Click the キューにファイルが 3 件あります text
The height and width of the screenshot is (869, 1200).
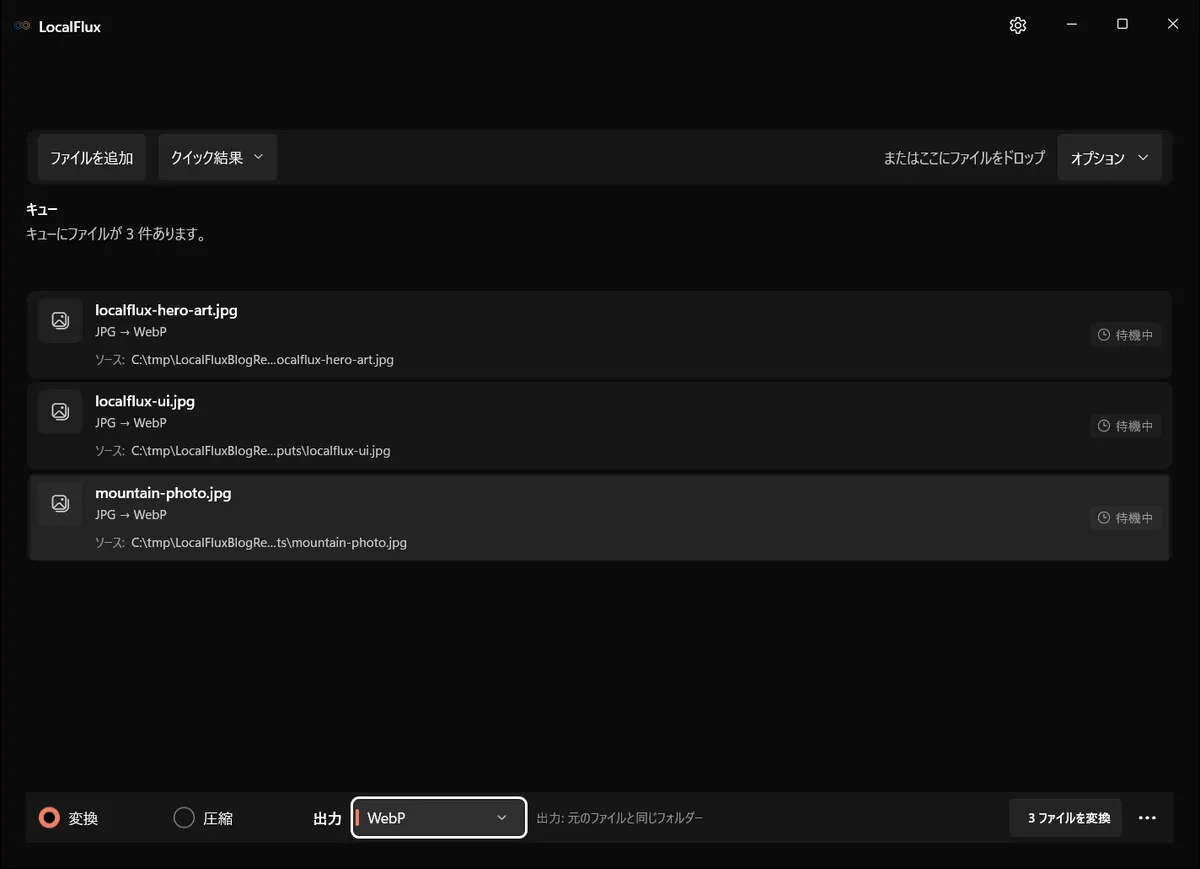point(116,235)
